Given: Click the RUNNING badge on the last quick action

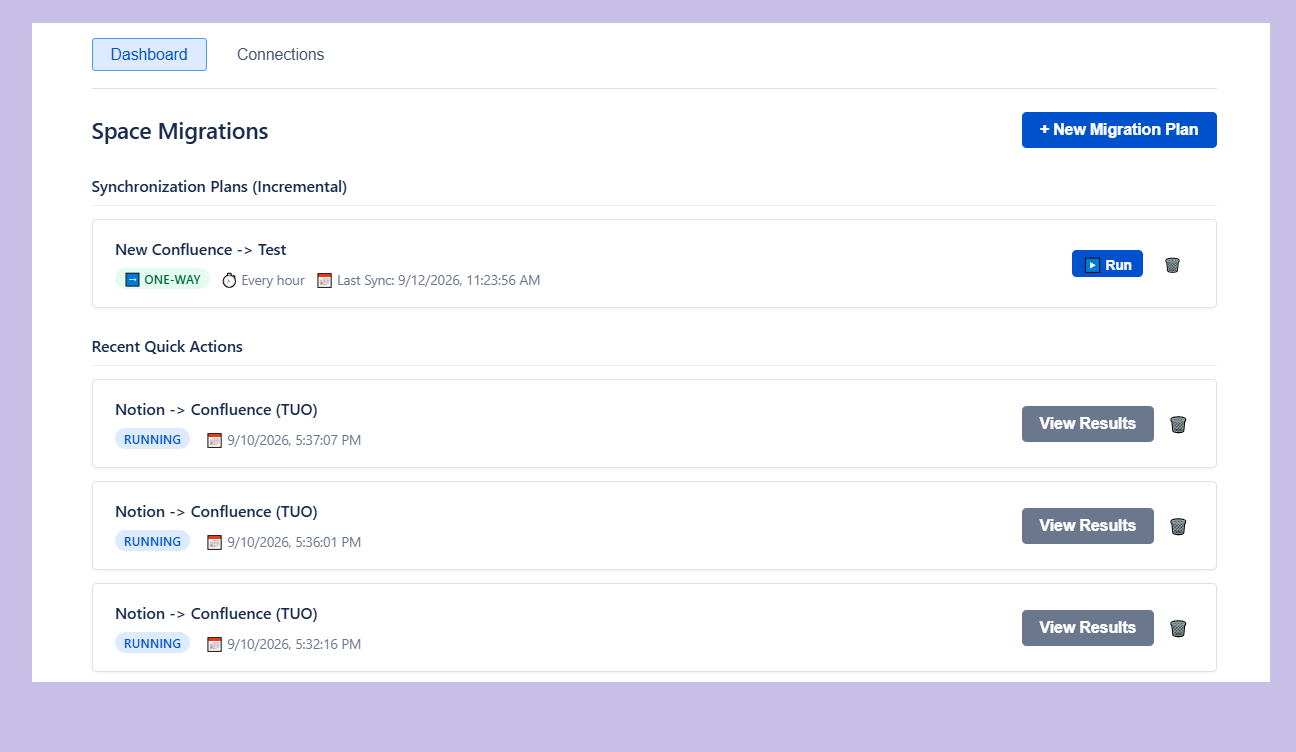Looking at the screenshot, I should click(152, 643).
